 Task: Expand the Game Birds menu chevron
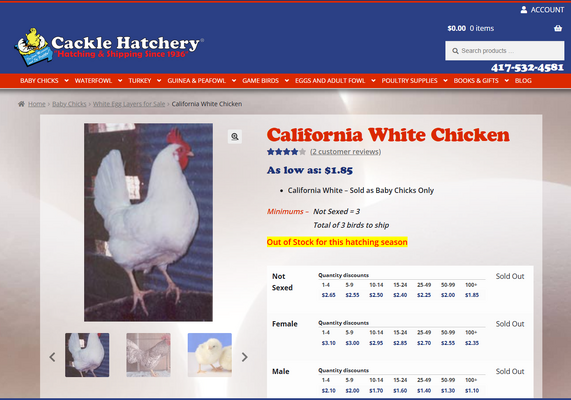click(x=287, y=81)
